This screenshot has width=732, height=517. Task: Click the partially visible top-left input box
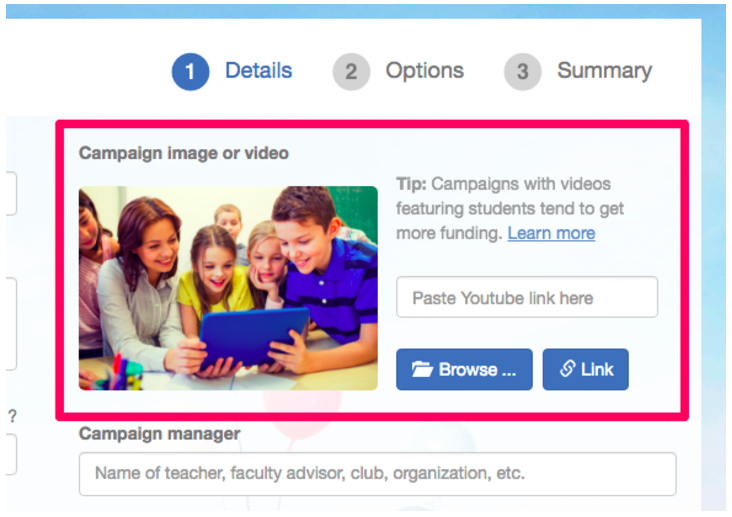point(11,194)
